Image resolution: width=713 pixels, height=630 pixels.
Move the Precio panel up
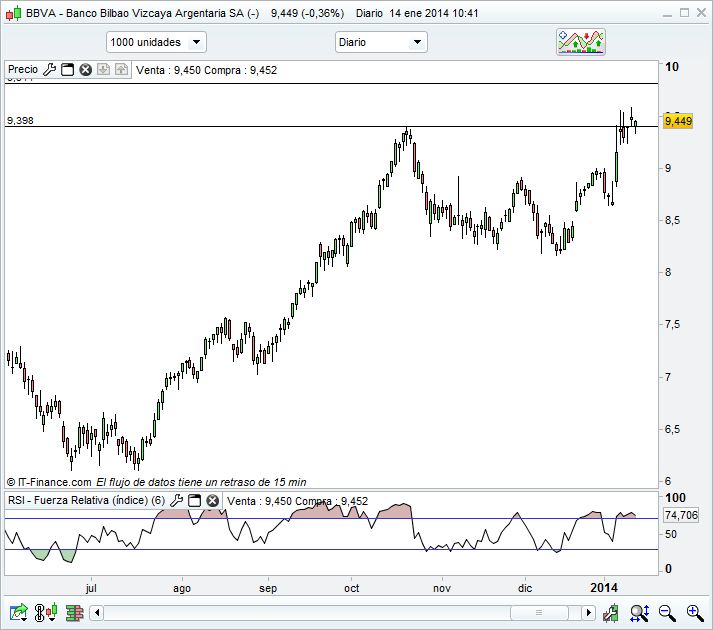tap(121, 70)
